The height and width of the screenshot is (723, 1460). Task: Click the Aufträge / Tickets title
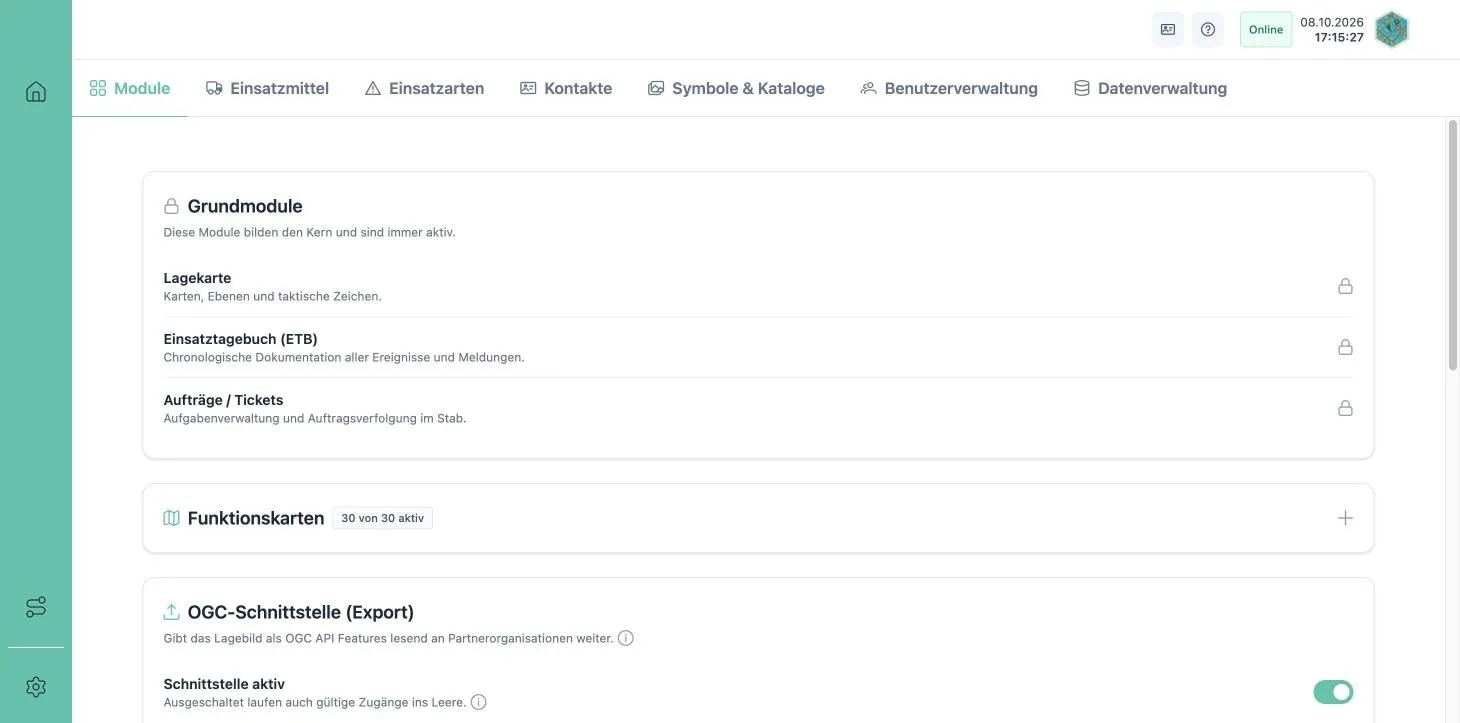(x=223, y=400)
